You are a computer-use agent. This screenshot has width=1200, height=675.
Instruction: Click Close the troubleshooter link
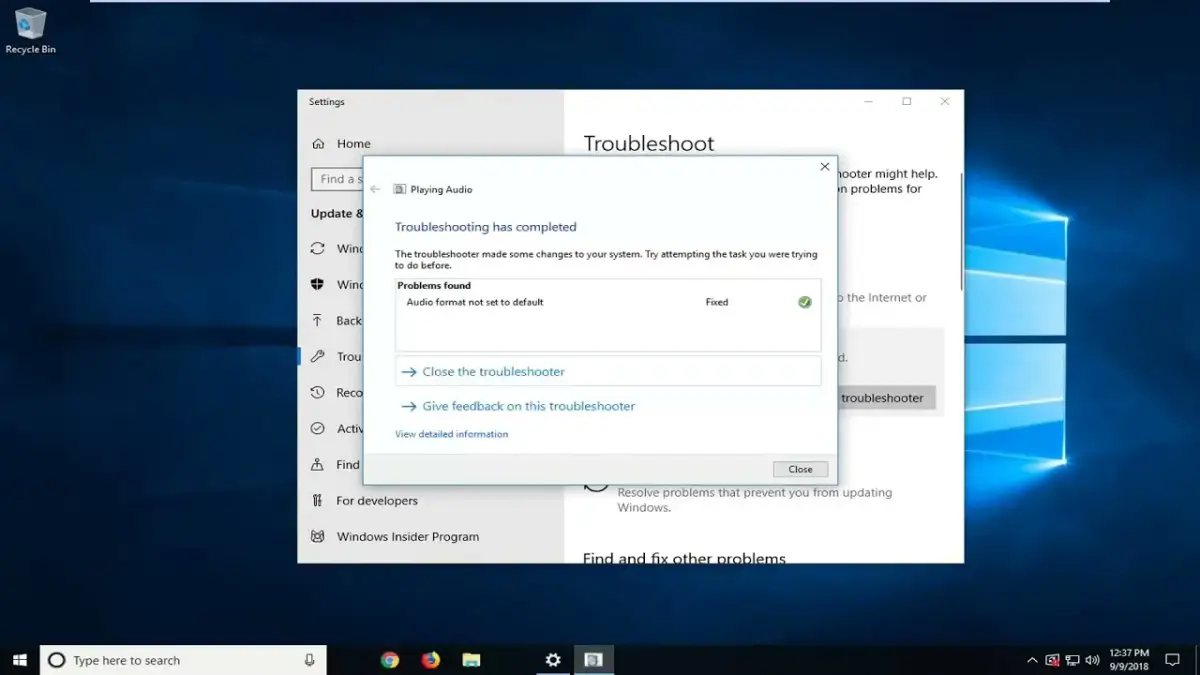tap(491, 371)
